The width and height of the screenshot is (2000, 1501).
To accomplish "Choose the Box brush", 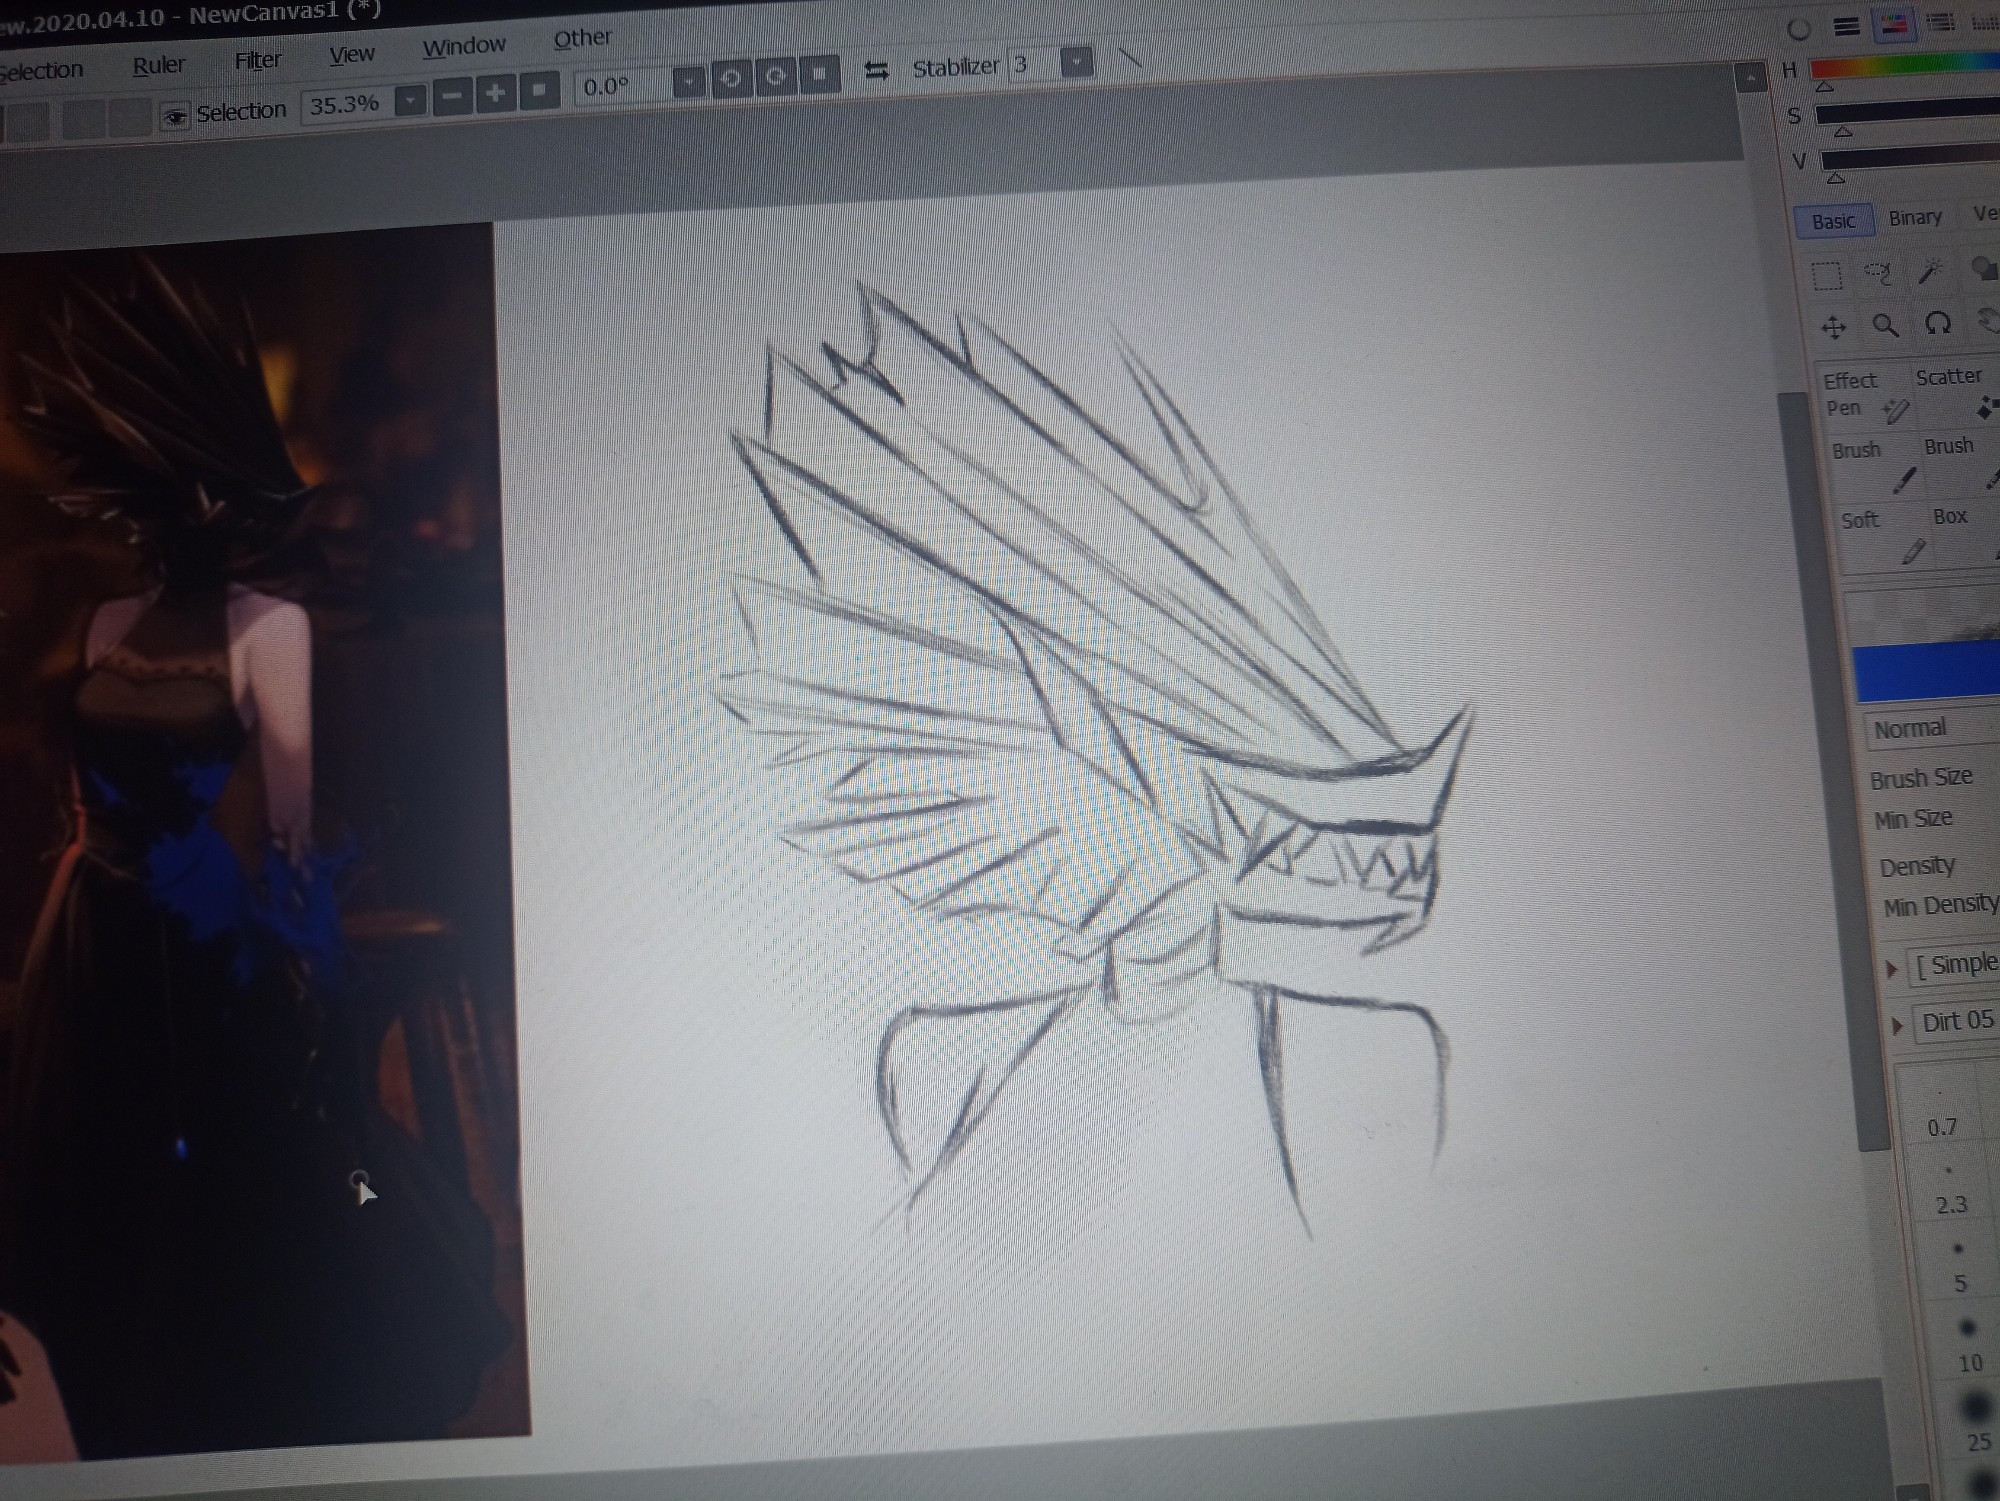I will pos(1965,534).
